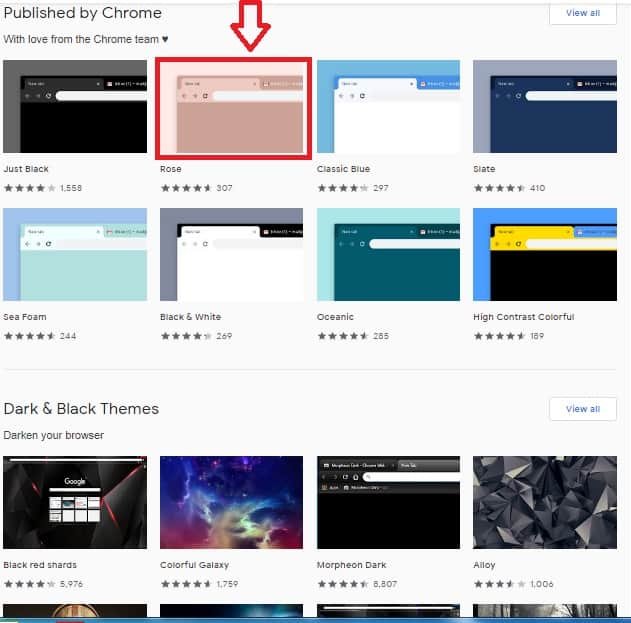This screenshot has height=623, width=631.
Task: Open the Black & White theme thumbnail
Action: point(231,254)
